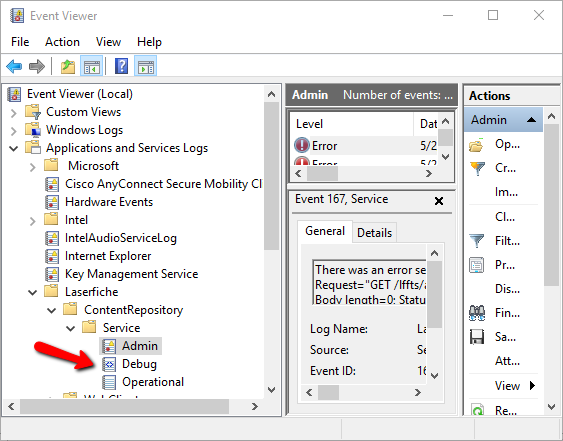Viewport: 563px width, 441px height.
Task: Open the View menu
Action: pos(108,42)
